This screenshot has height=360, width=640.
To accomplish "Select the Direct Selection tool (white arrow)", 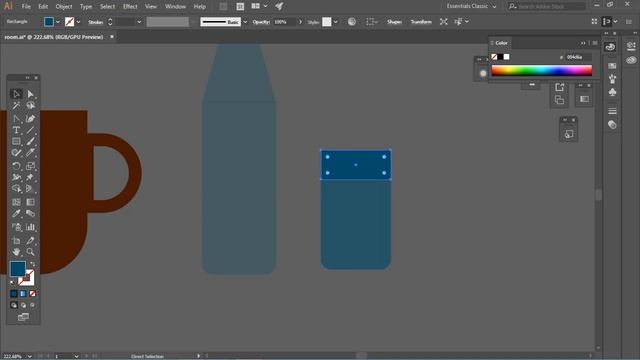I will pyautogui.click(x=31, y=94).
